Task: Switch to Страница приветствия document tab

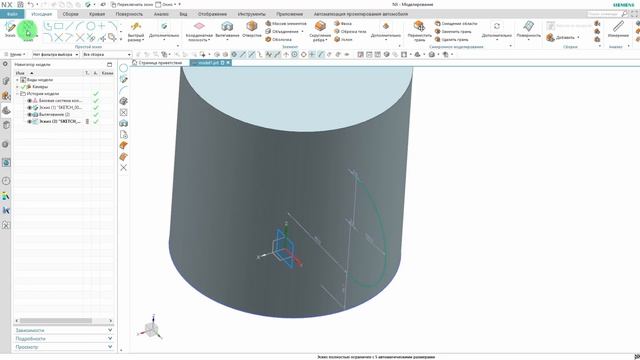Action: tap(157, 63)
